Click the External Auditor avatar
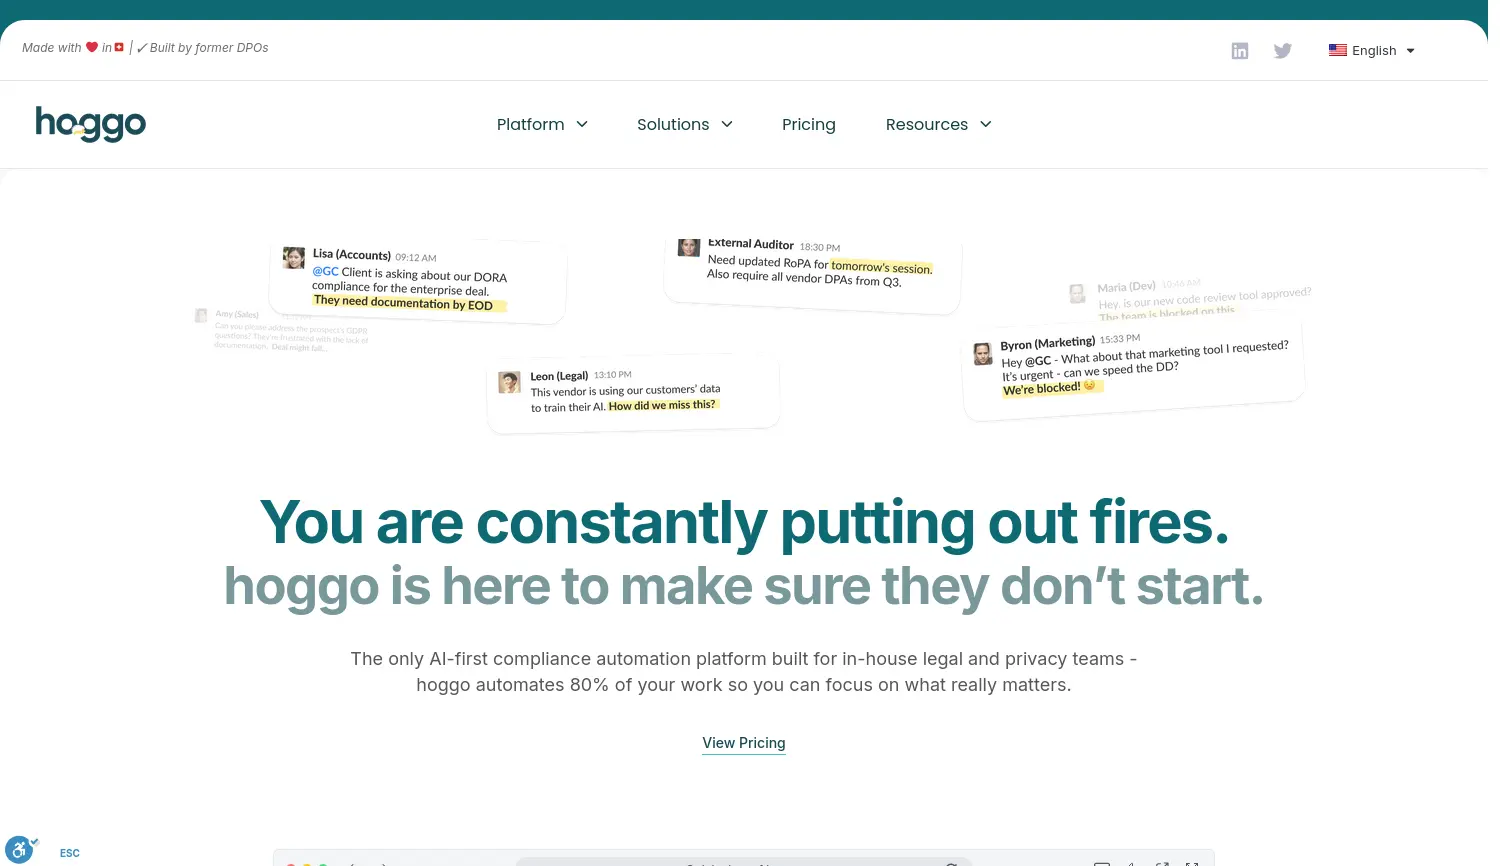The width and height of the screenshot is (1500, 866). (x=688, y=247)
